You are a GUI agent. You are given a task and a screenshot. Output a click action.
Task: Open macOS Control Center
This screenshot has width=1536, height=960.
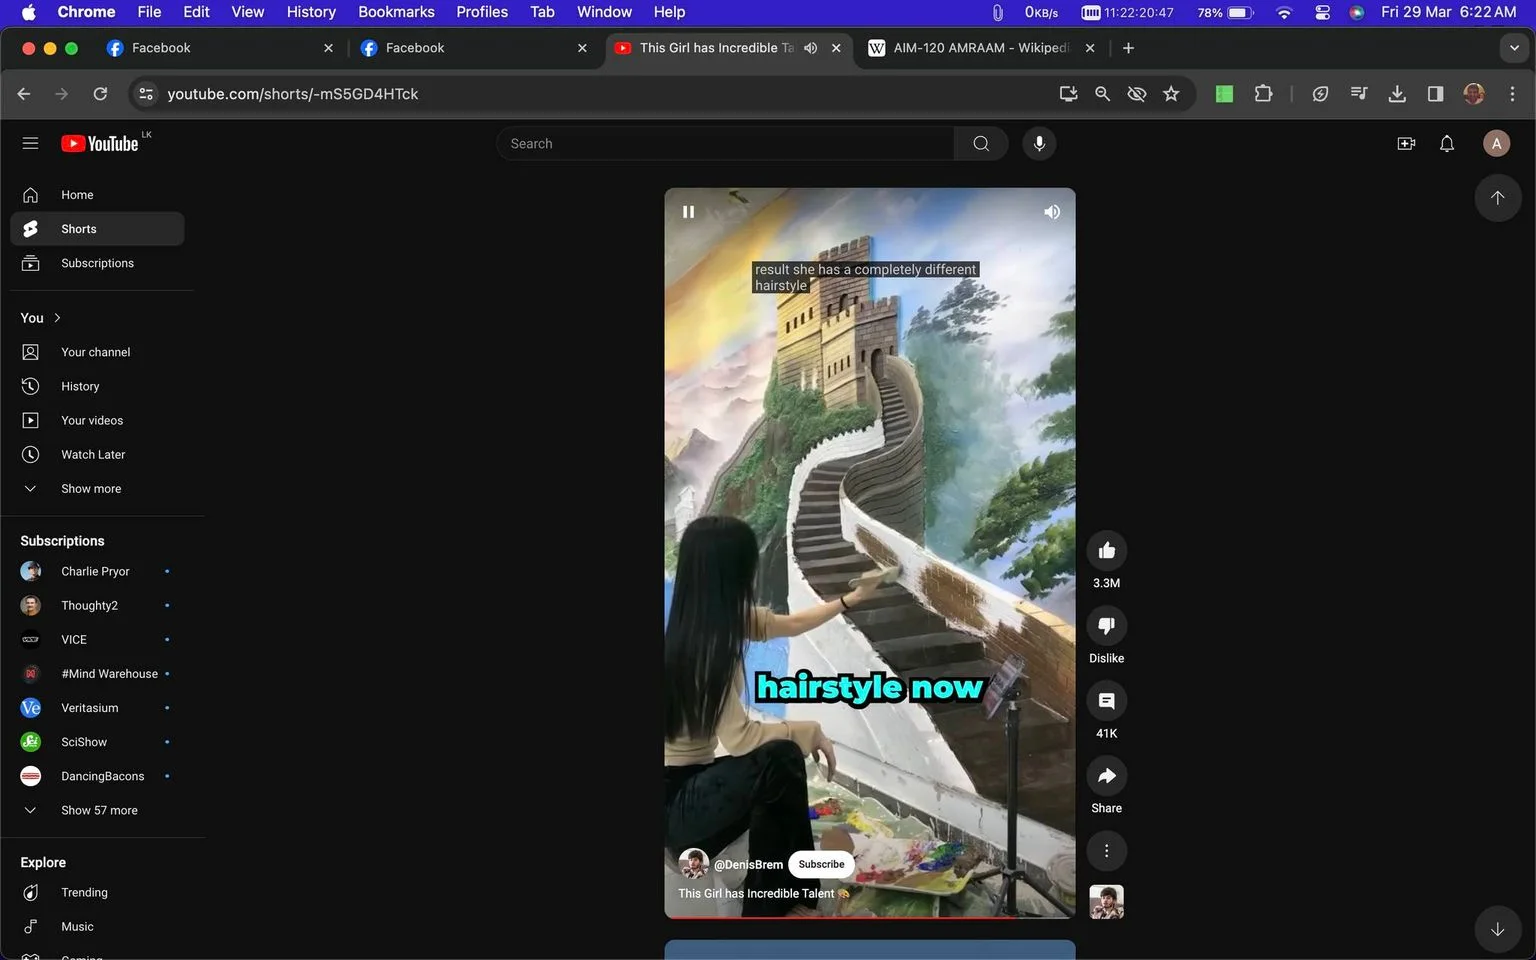tap(1322, 12)
